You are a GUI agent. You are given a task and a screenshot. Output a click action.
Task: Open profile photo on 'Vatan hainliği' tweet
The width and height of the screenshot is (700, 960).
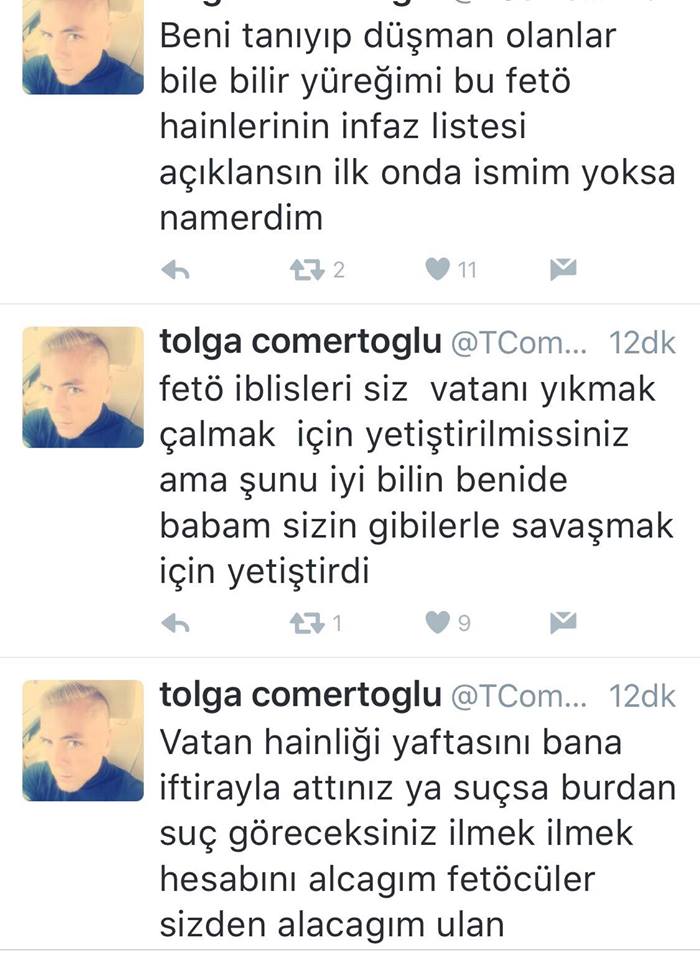83,741
